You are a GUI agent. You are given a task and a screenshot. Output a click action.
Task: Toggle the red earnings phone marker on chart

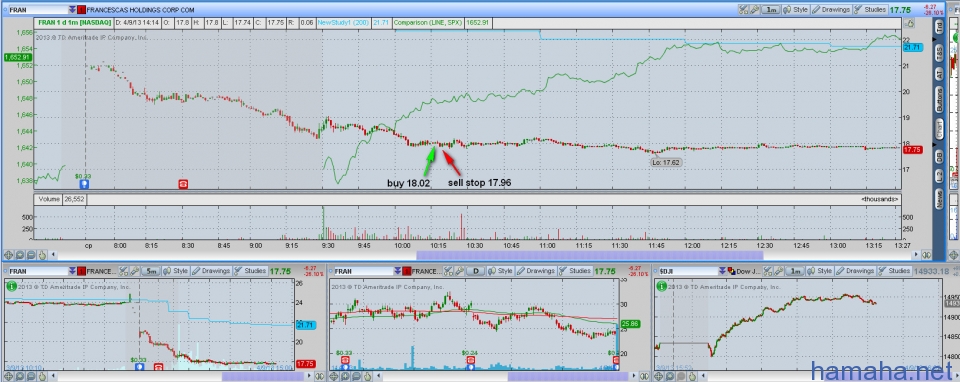click(182, 183)
